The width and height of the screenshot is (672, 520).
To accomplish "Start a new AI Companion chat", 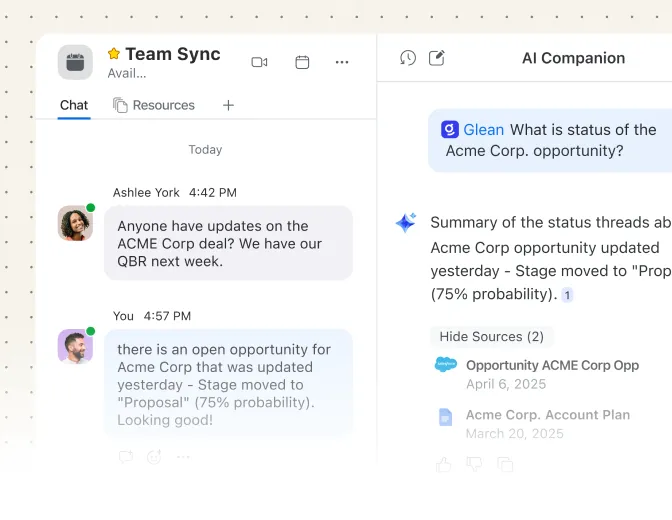I will pos(437,58).
